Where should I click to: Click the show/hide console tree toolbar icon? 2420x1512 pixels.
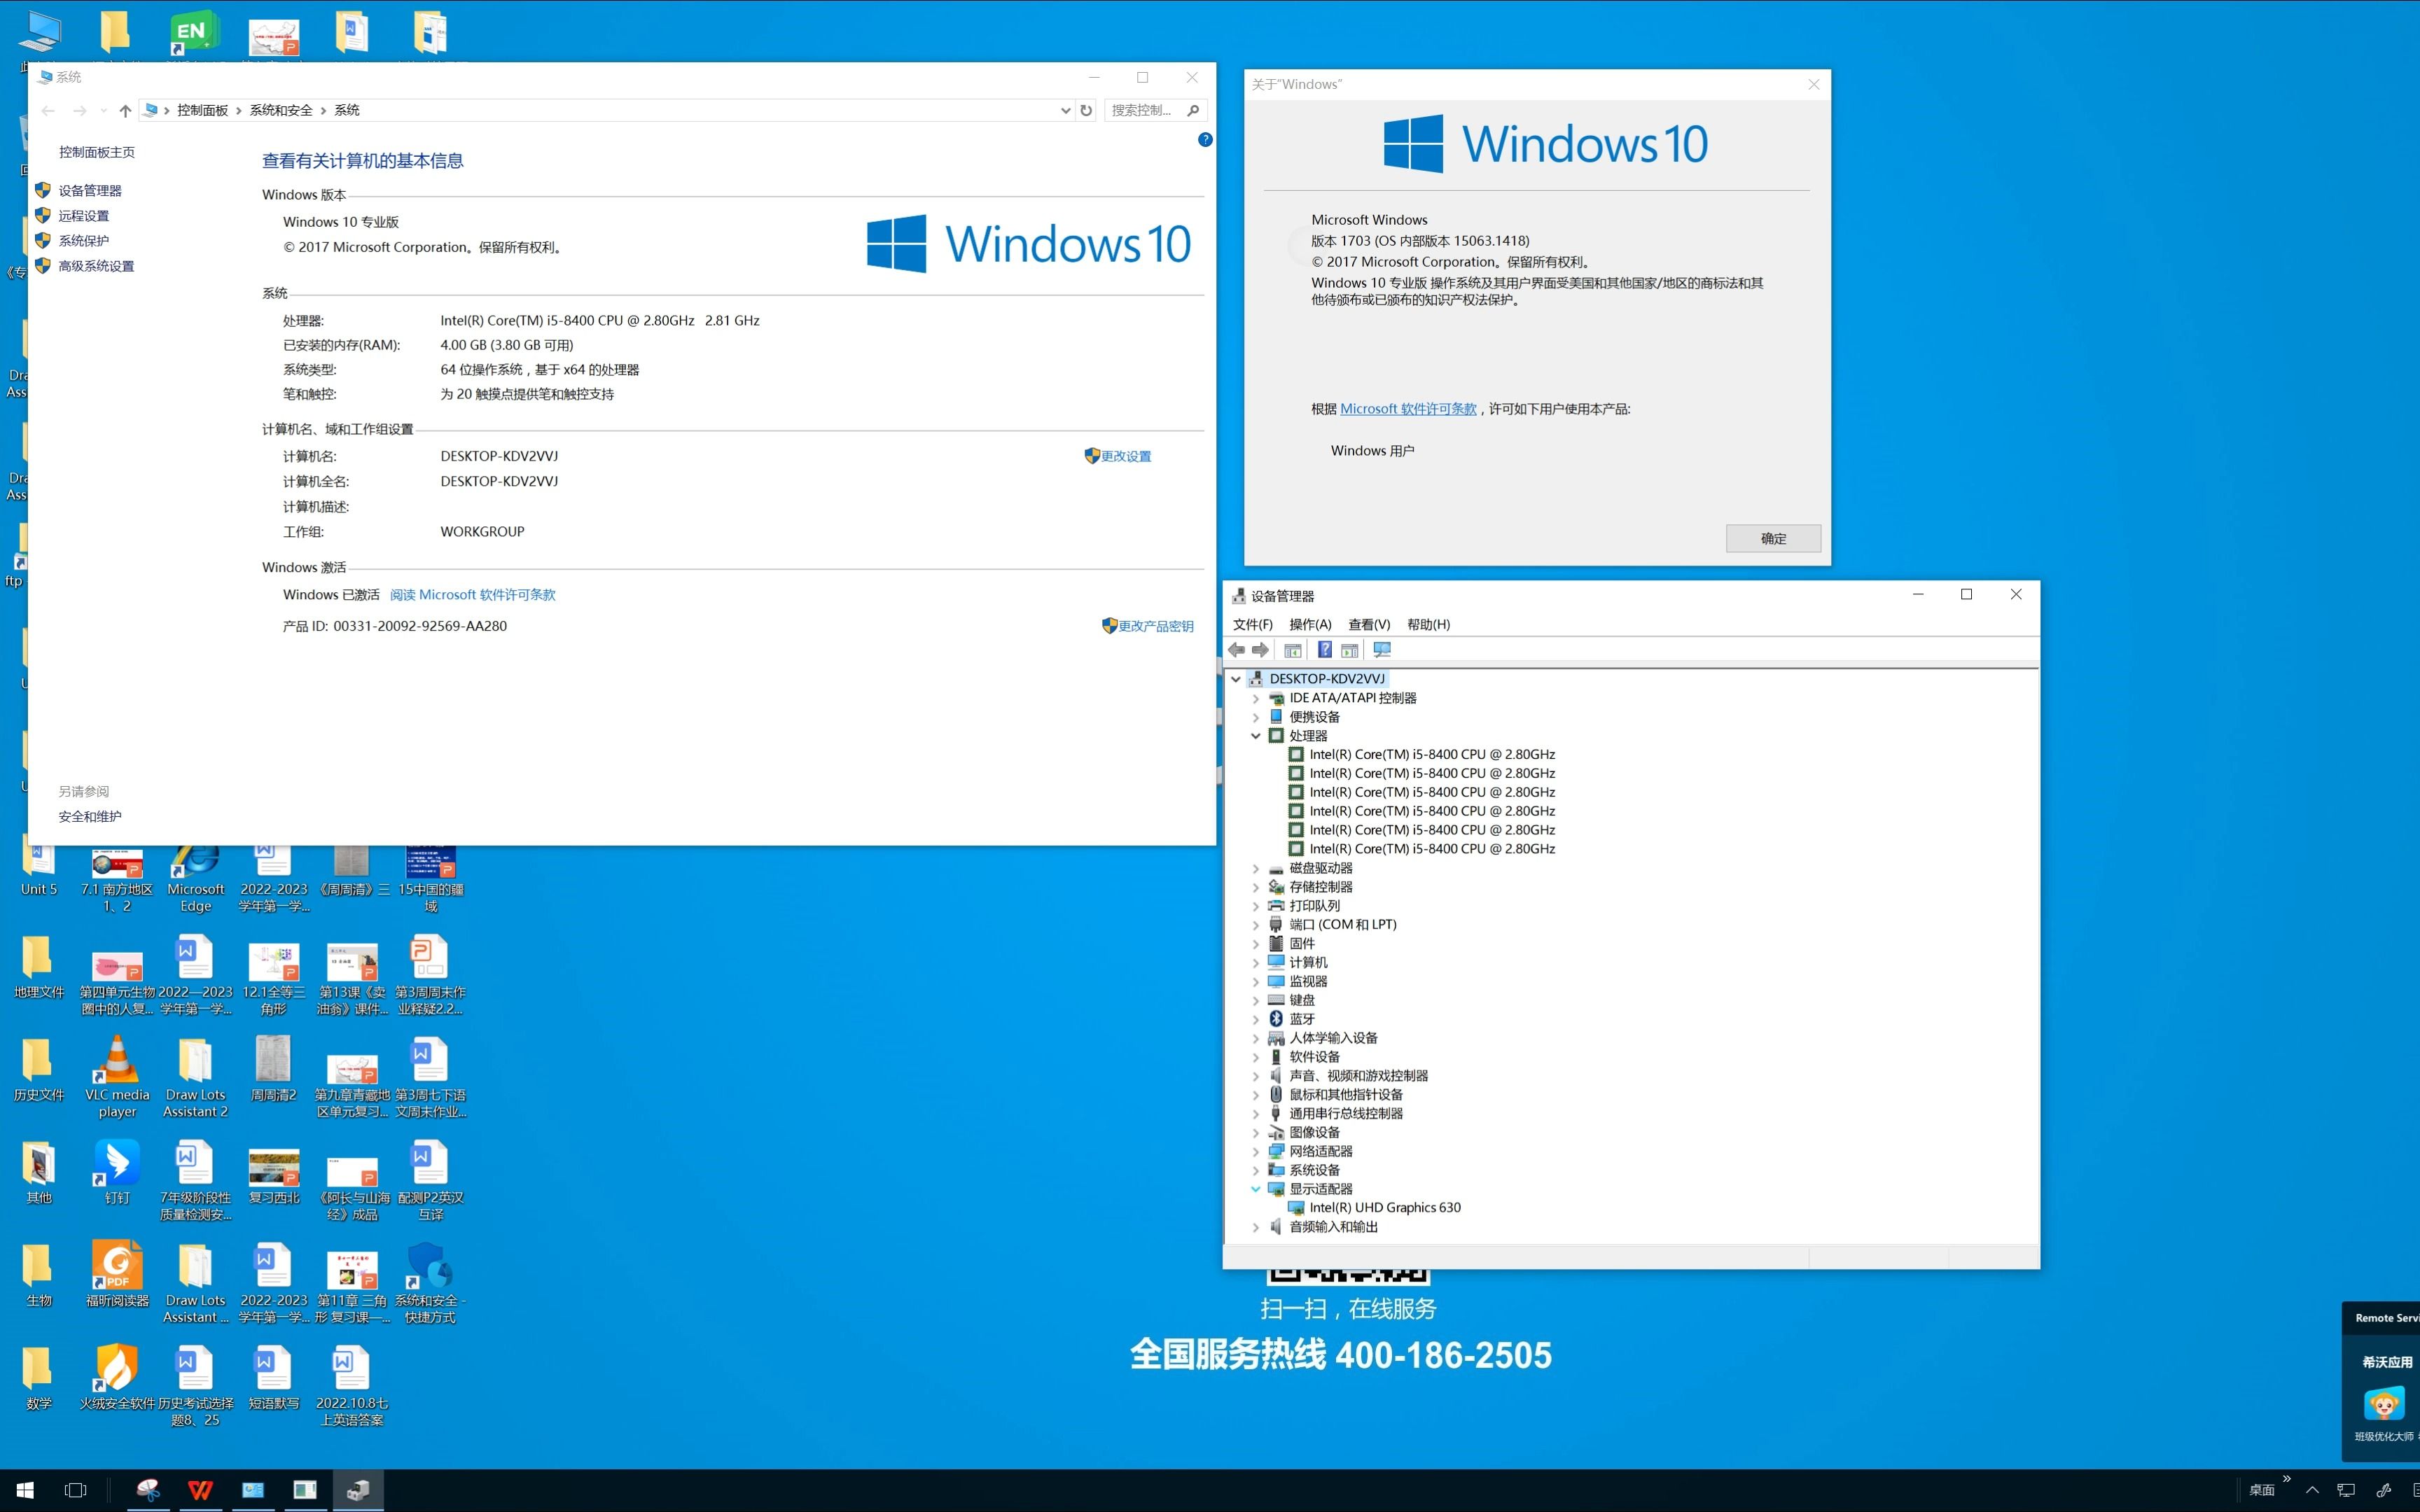(1293, 650)
